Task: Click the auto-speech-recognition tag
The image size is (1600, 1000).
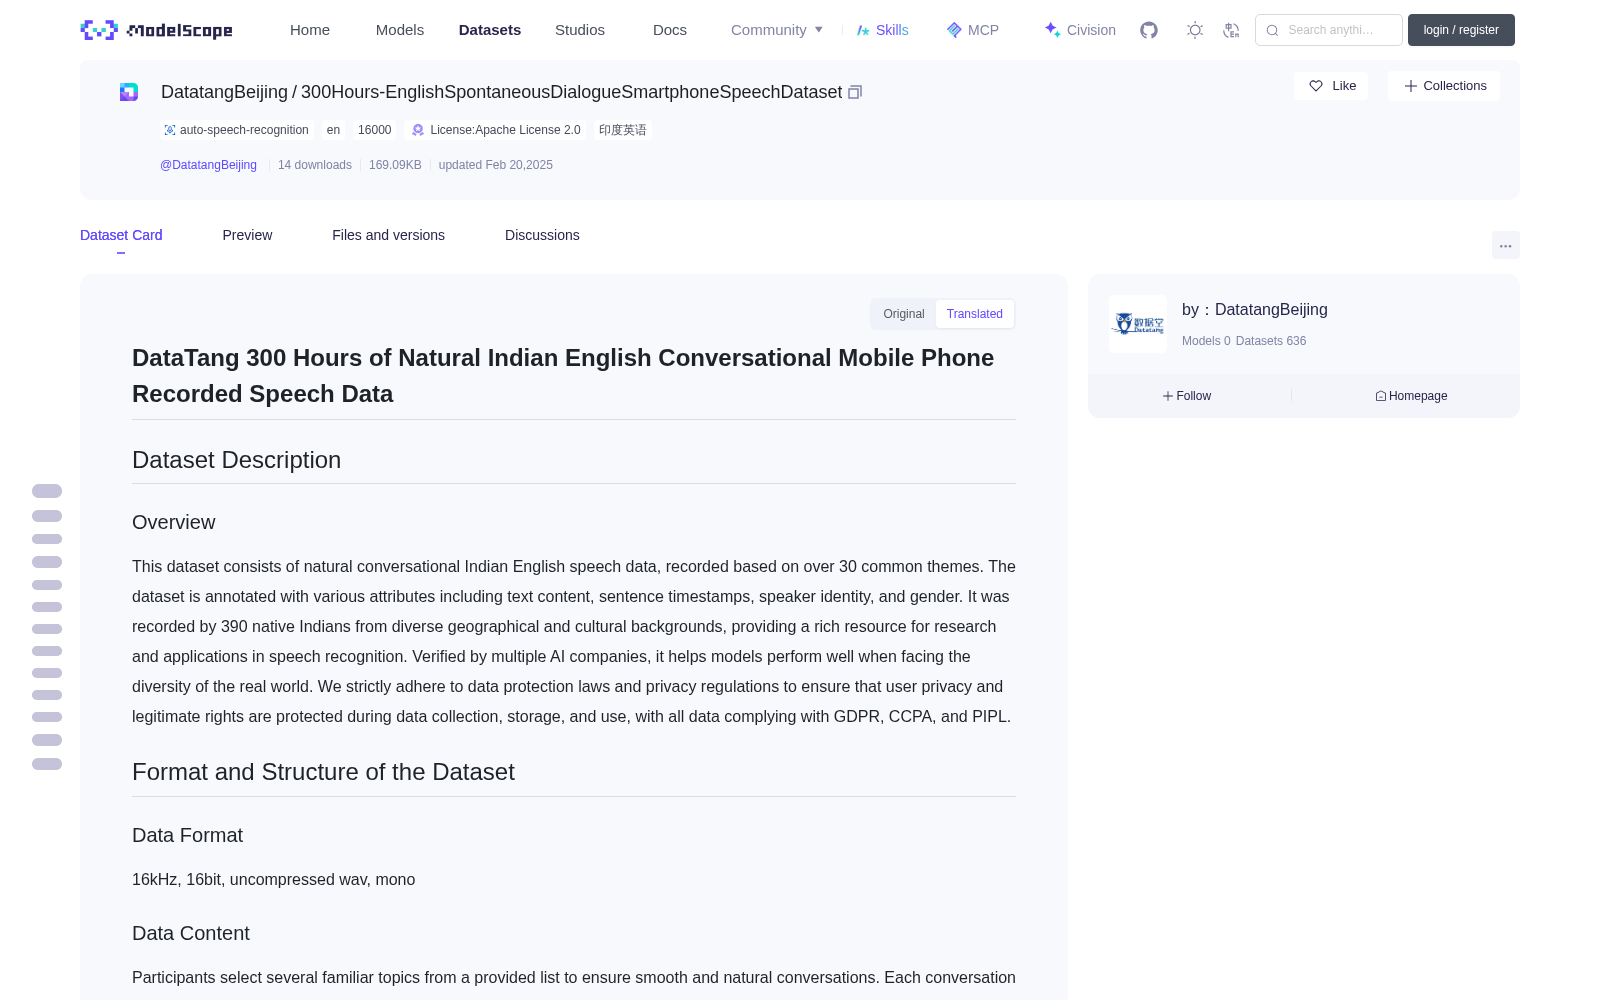Action: click(x=236, y=130)
